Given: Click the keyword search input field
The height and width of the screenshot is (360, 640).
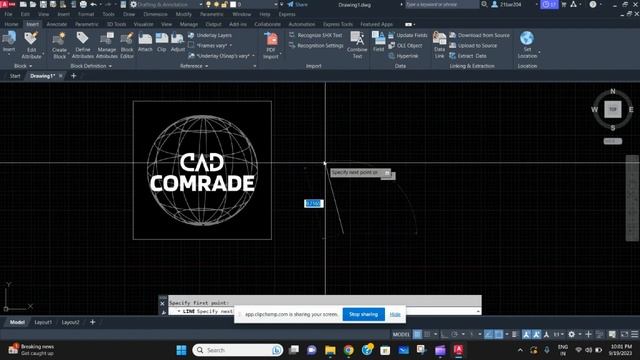Looking at the screenshot, I should (441, 4).
